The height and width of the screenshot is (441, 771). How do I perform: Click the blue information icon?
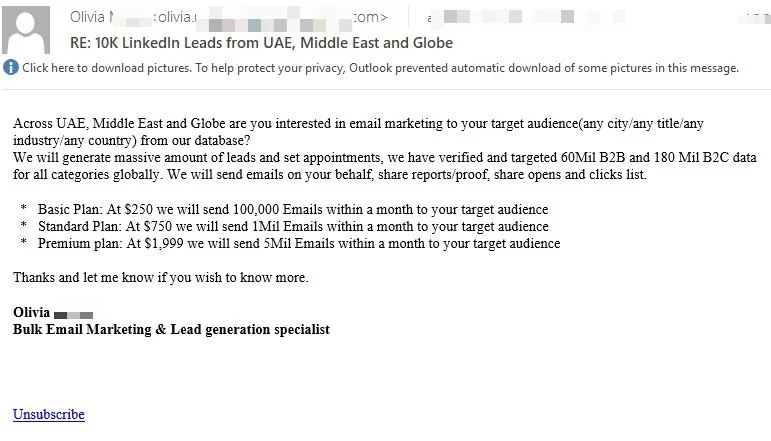pyautogui.click(x=10, y=67)
